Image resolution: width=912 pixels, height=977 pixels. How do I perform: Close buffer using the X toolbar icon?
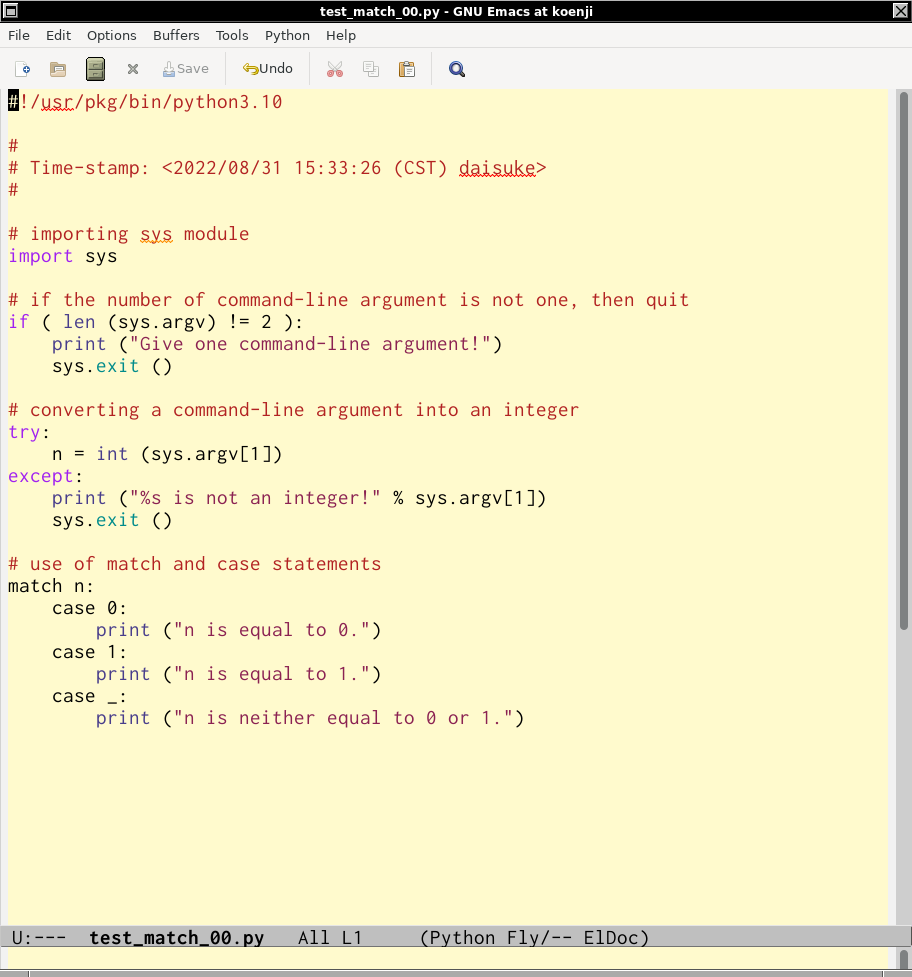tap(132, 69)
